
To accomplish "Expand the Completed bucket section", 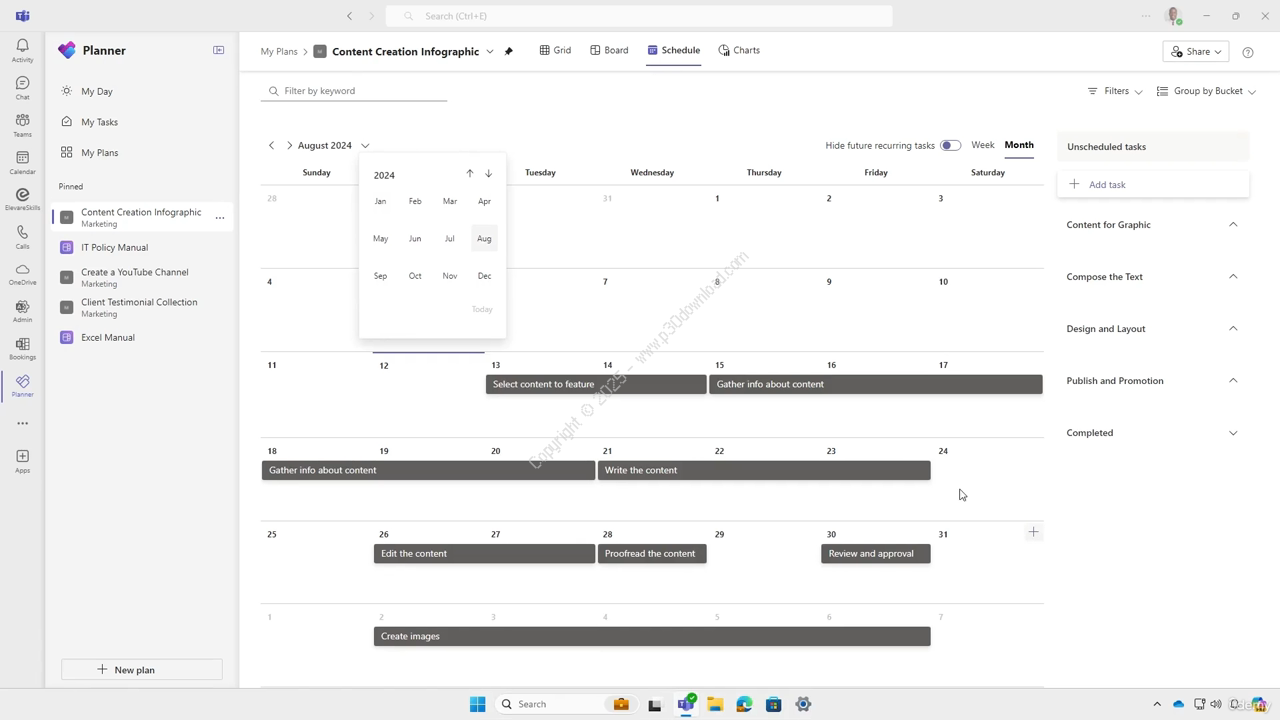I will pyautogui.click(x=1232, y=433).
